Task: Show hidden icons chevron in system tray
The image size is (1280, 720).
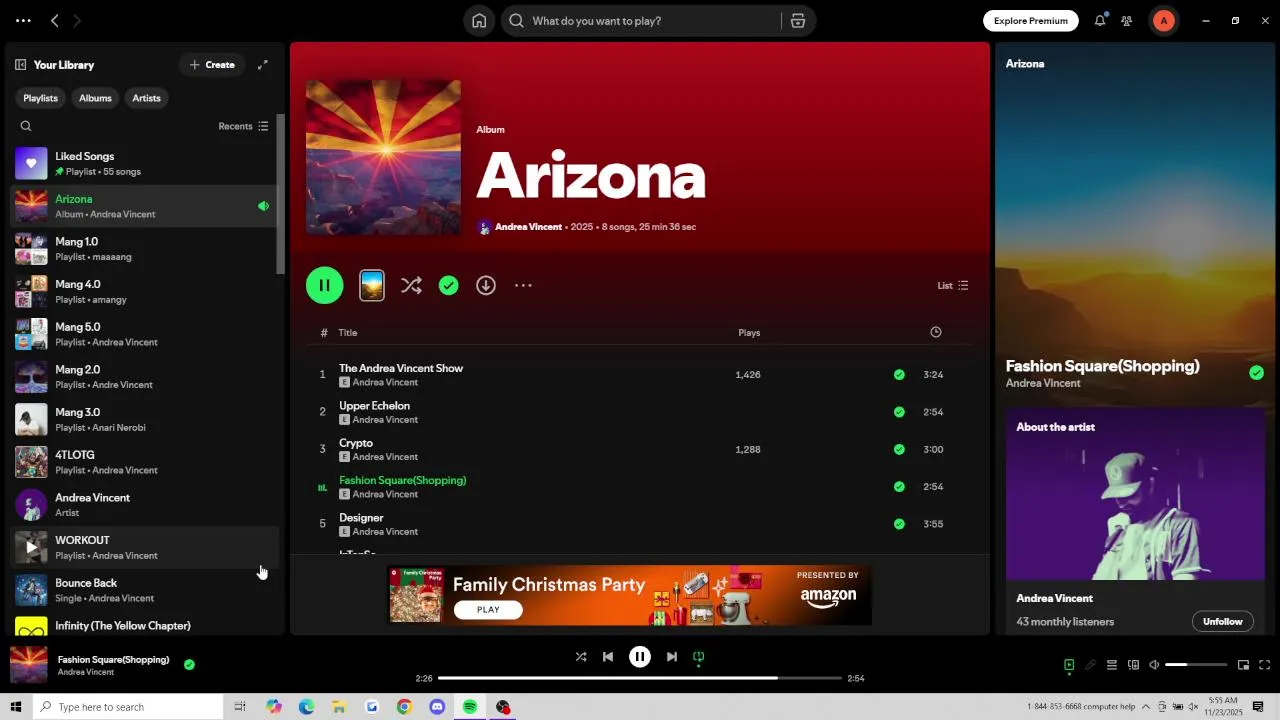Action: pyautogui.click(x=1146, y=707)
